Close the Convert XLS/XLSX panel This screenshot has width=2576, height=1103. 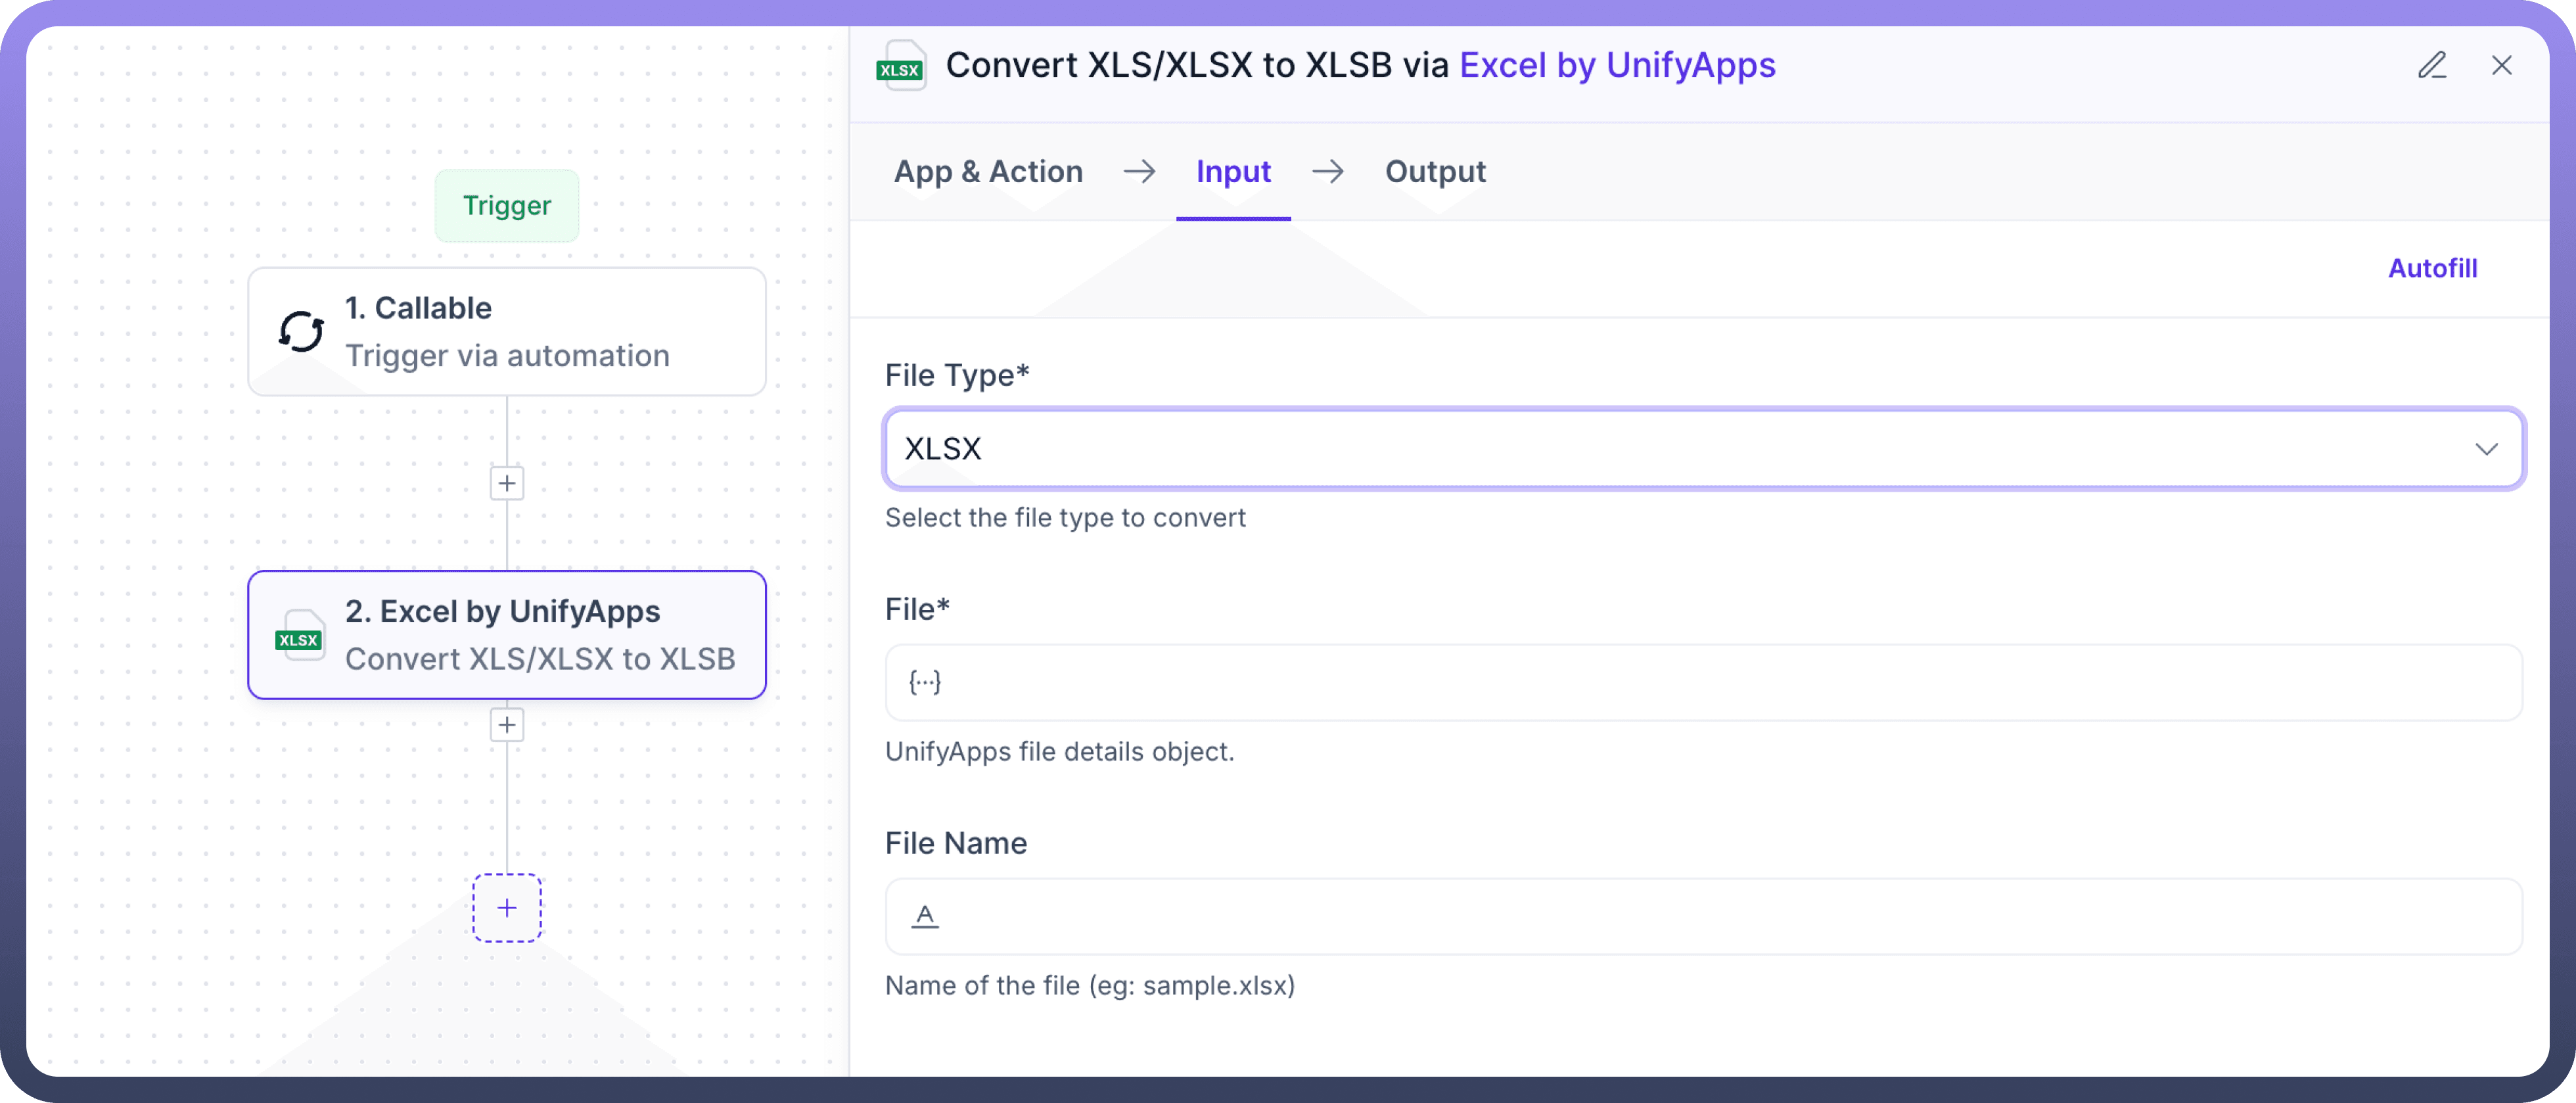[x=2501, y=66]
